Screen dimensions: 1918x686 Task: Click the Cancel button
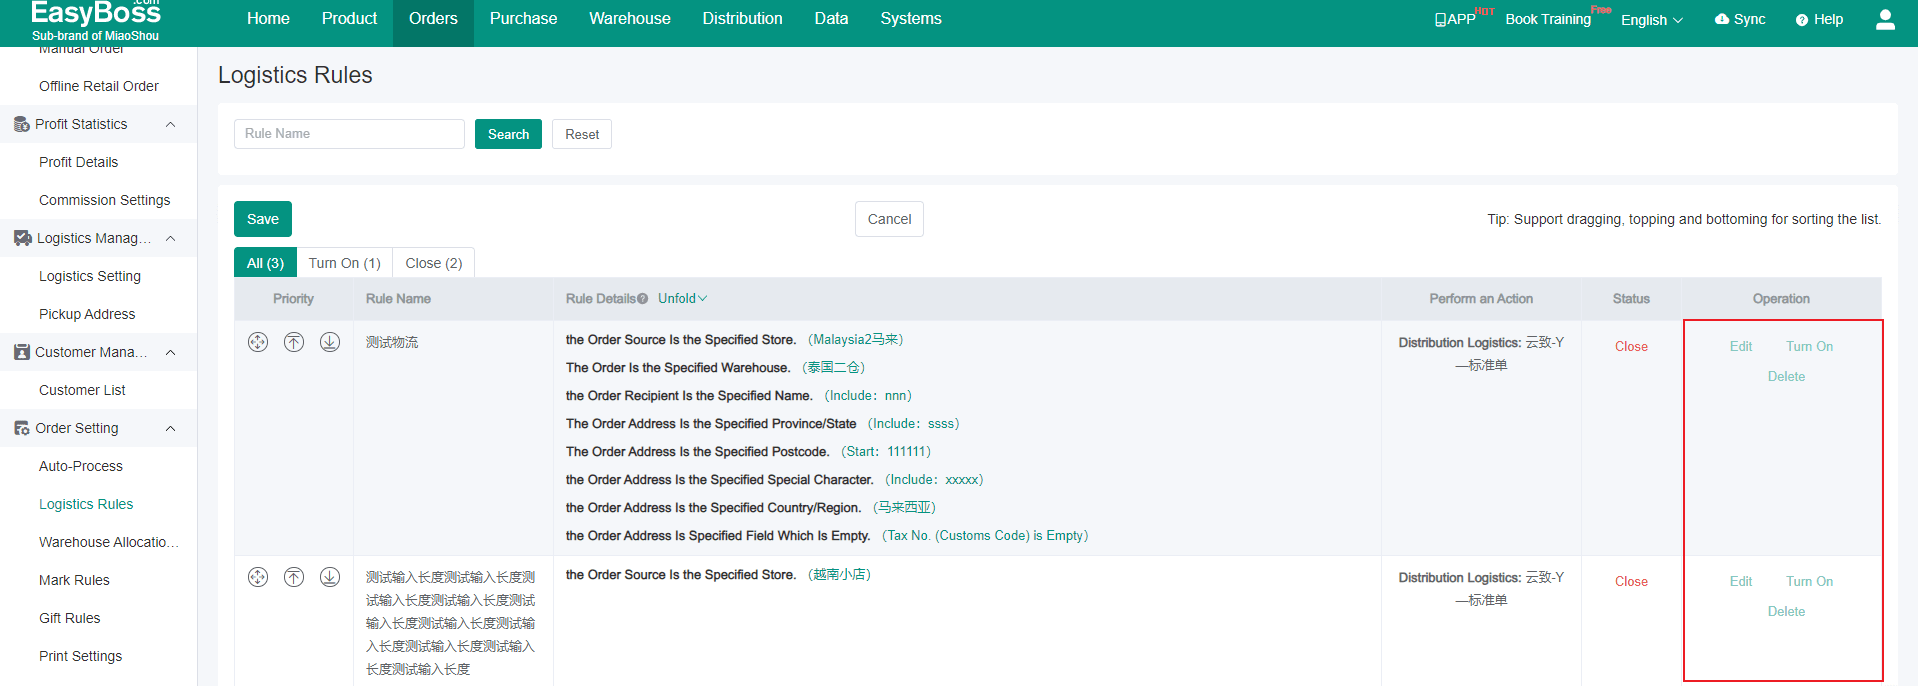[x=889, y=219]
